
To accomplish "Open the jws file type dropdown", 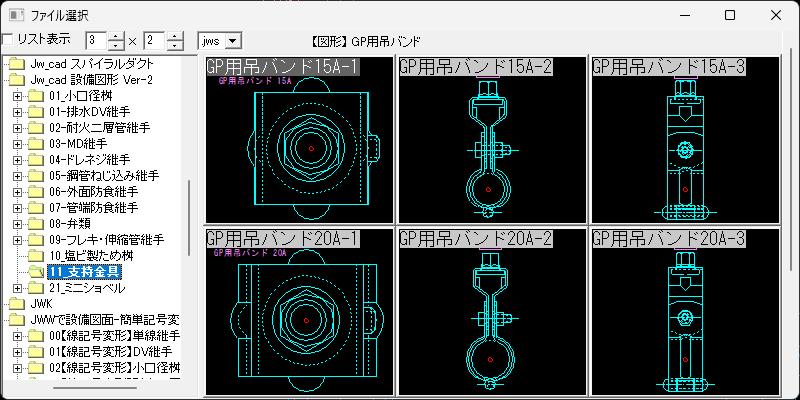I will click(x=233, y=41).
